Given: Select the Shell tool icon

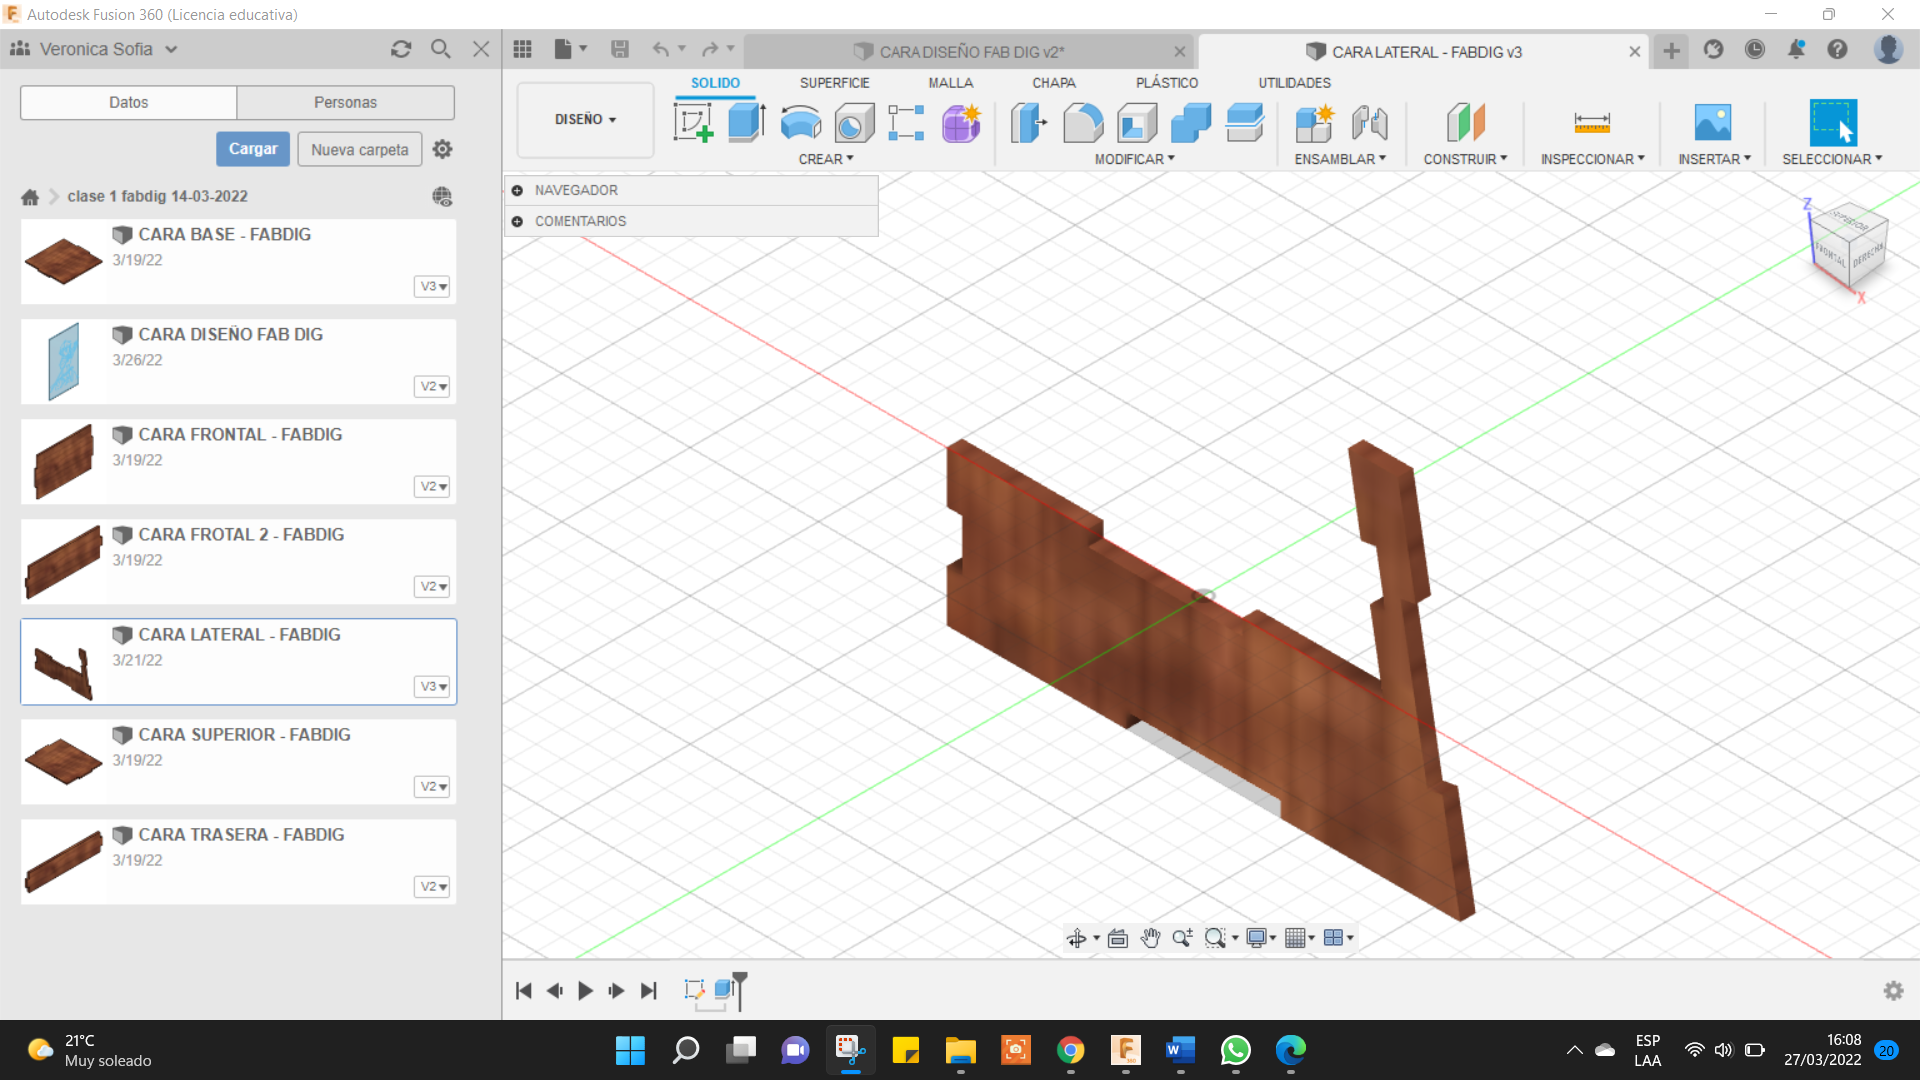Looking at the screenshot, I should [1137, 123].
